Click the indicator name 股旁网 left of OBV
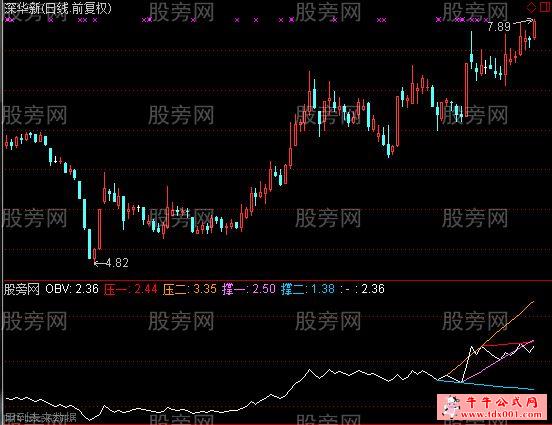Screen dimensions: 552x425 (x=21, y=289)
